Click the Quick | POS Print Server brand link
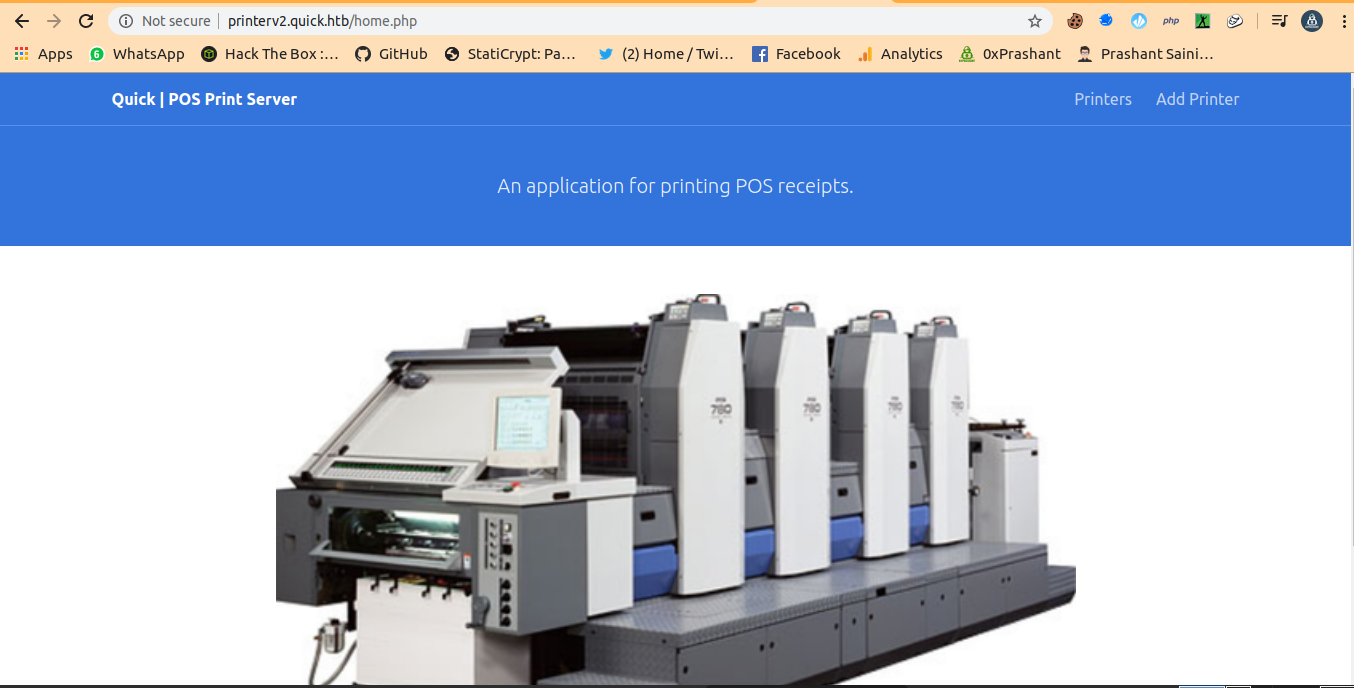This screenshot has height=688, width=1354. [204, 99]
